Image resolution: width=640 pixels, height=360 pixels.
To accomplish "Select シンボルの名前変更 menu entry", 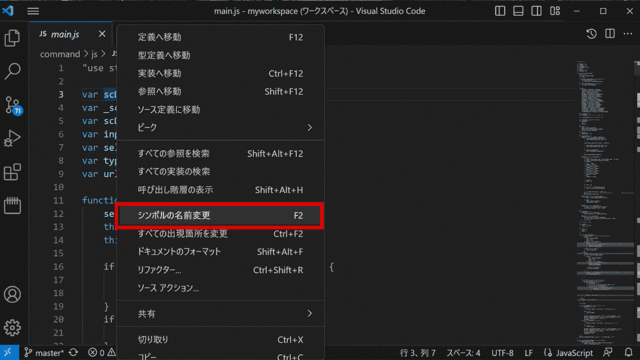I will click(220, 215).
